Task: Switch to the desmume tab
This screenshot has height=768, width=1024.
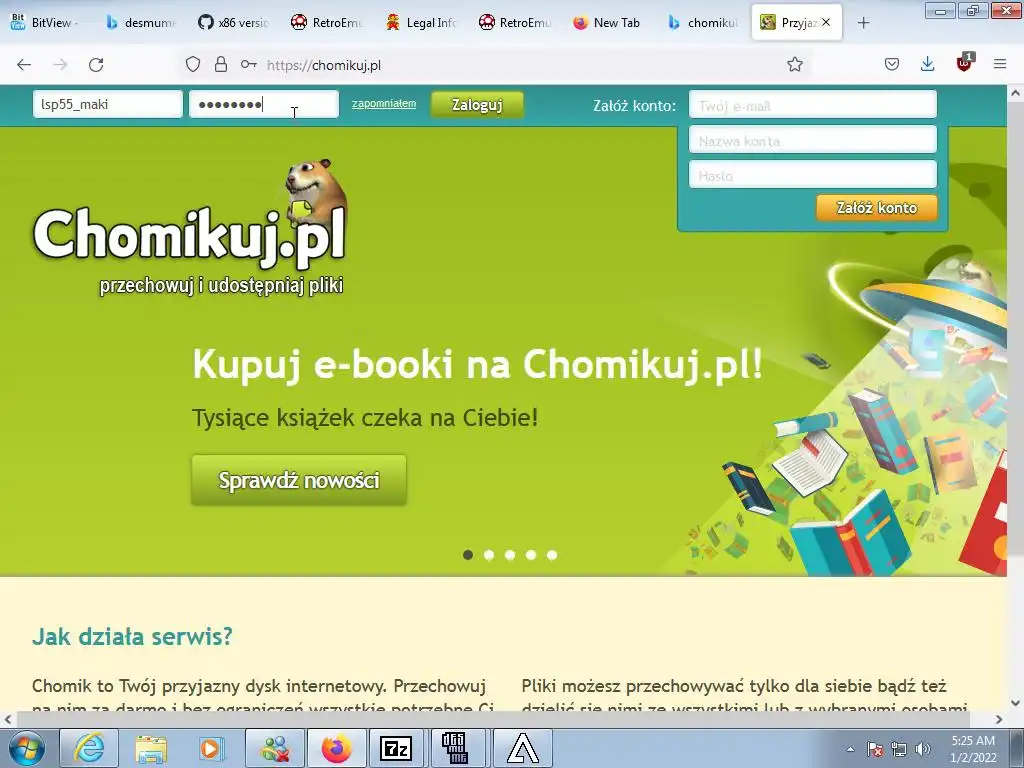Action: tap(141, 23)
